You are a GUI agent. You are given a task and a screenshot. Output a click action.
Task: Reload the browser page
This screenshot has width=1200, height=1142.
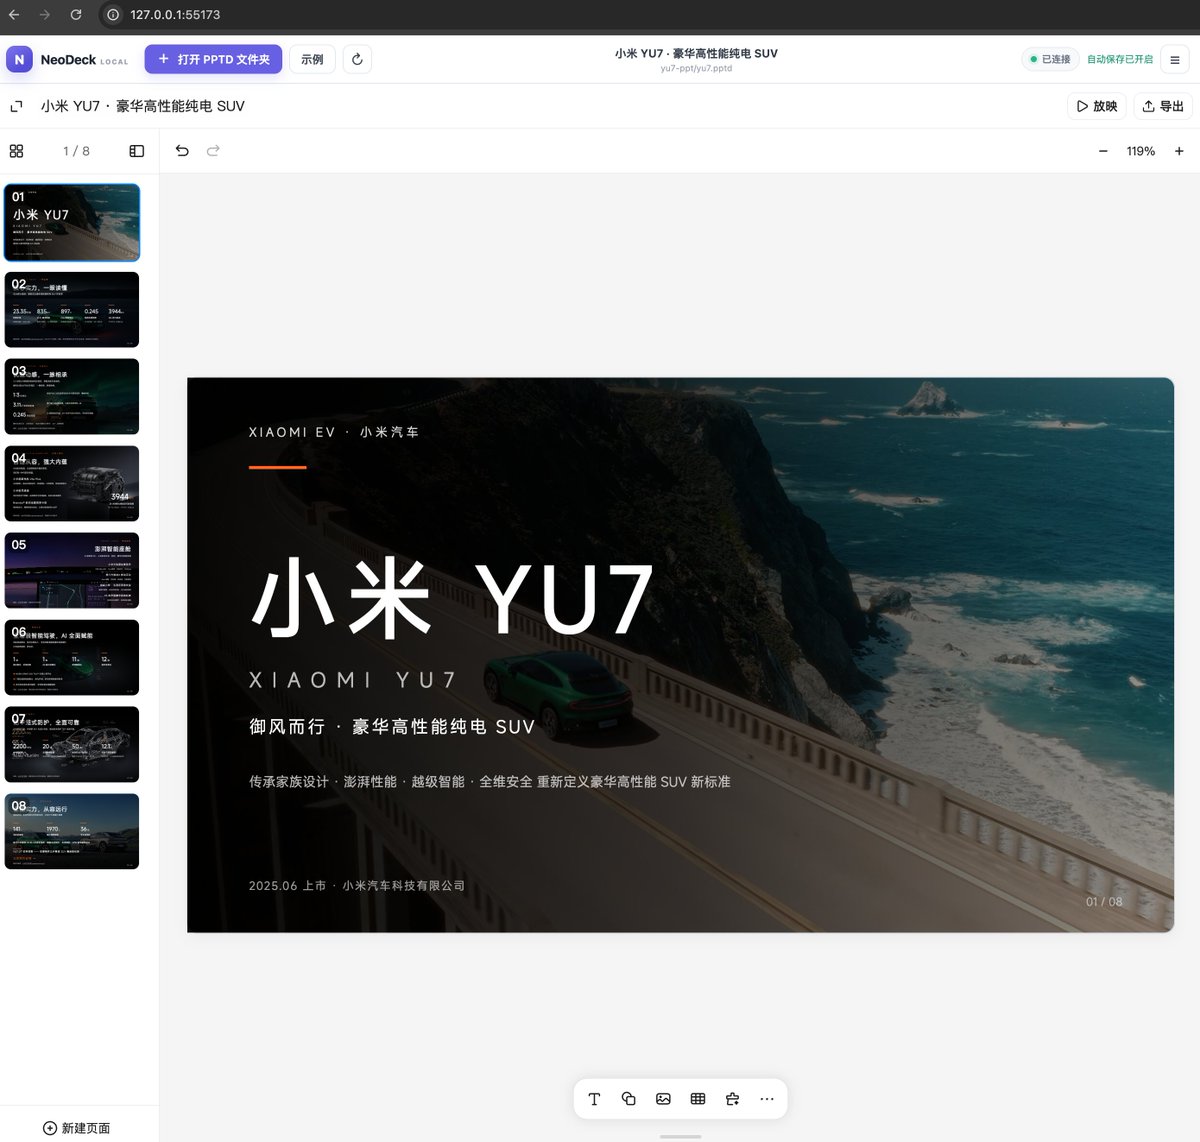pyautogui.click(x=76, y=15)
